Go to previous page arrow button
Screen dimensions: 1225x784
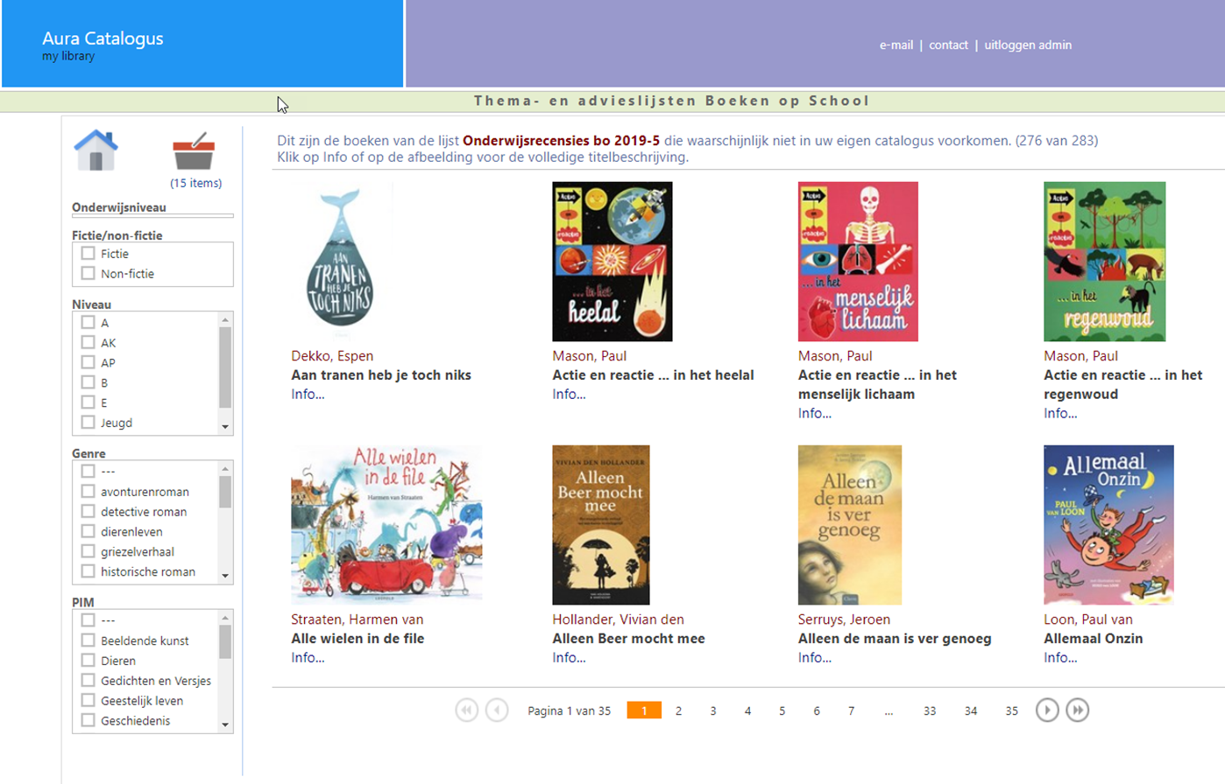click(497, 710)
